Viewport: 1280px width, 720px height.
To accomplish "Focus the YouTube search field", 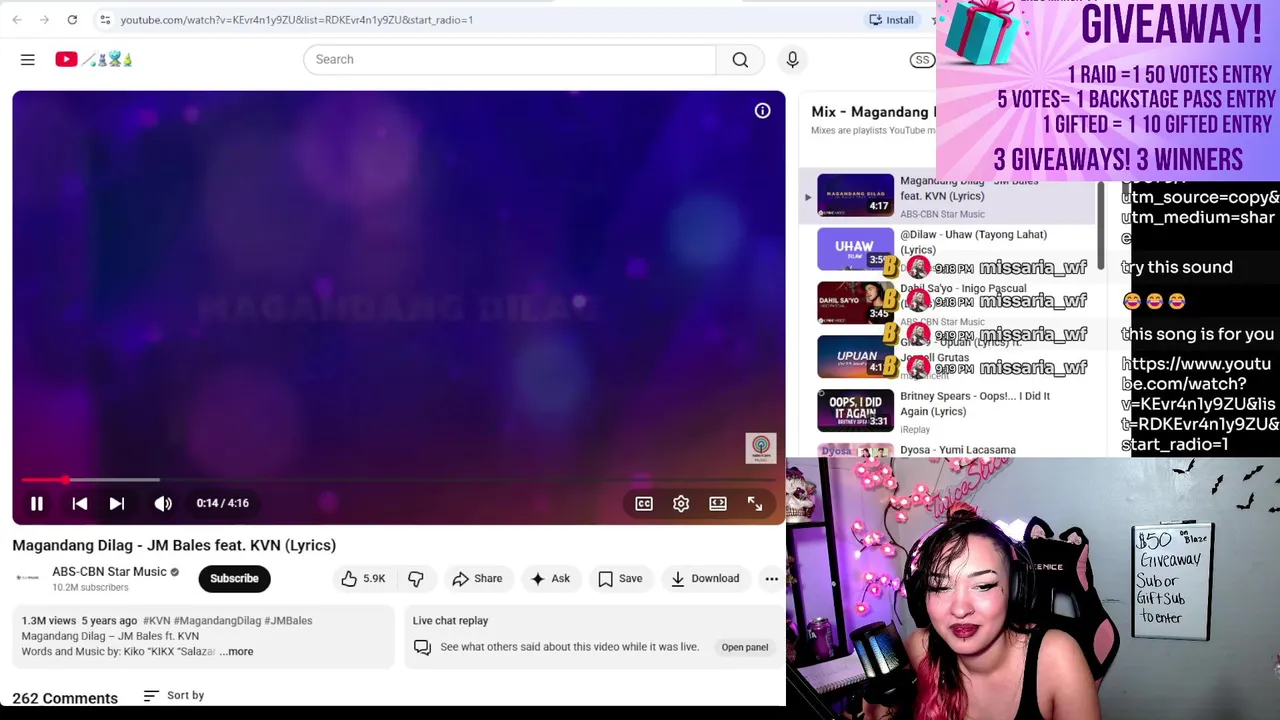I will pos(510,60).
